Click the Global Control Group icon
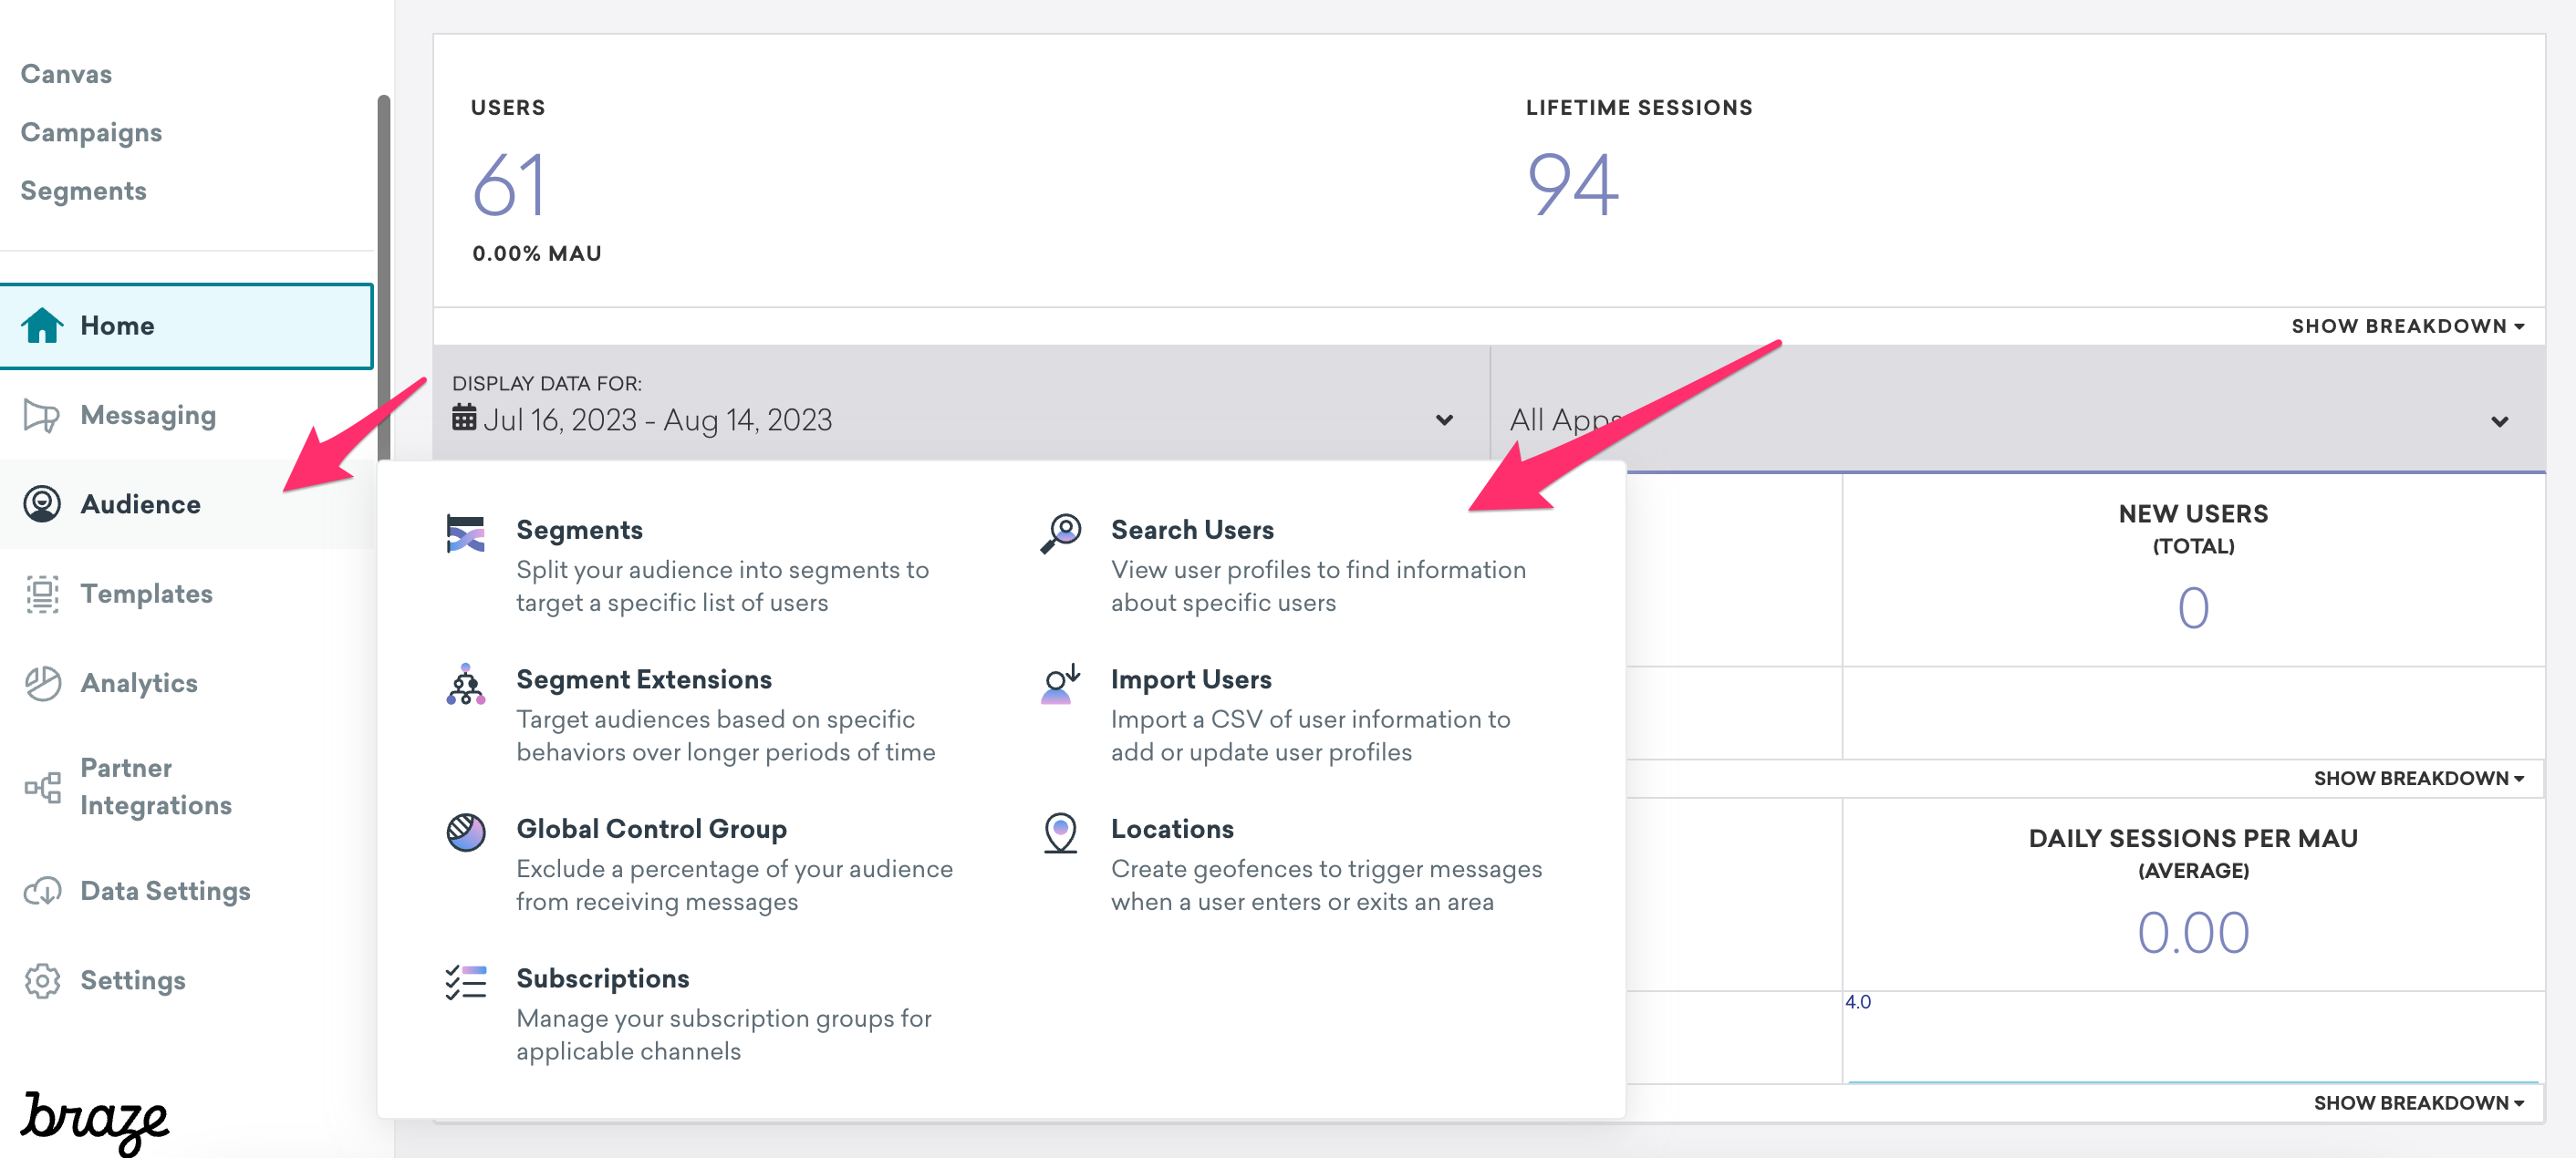 [465, 832]
